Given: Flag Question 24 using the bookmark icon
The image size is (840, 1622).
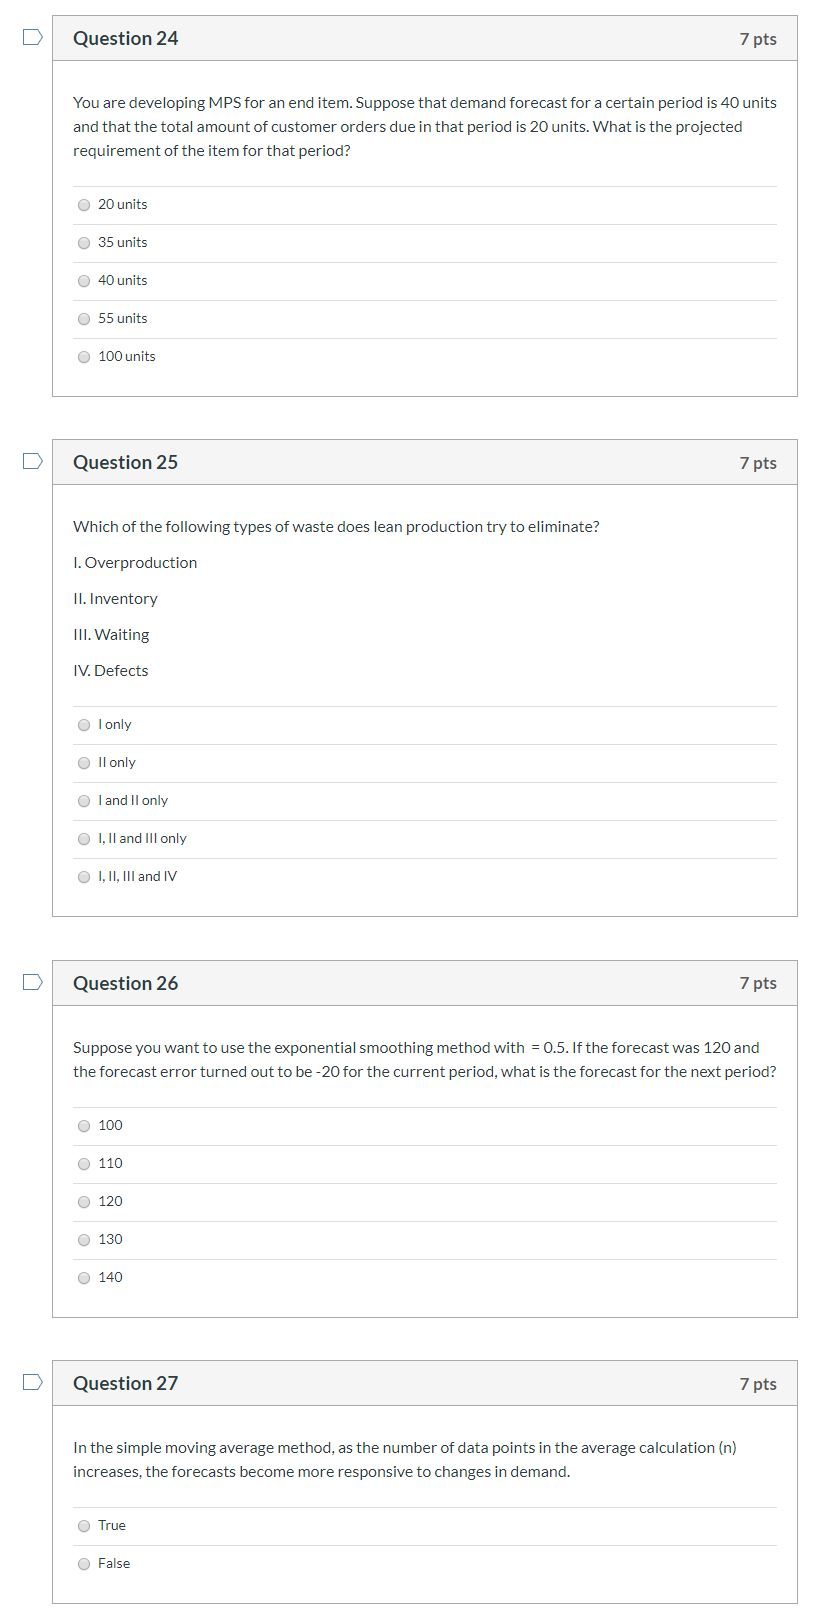Looking at the screenshot, I should [x=30, y=36].
